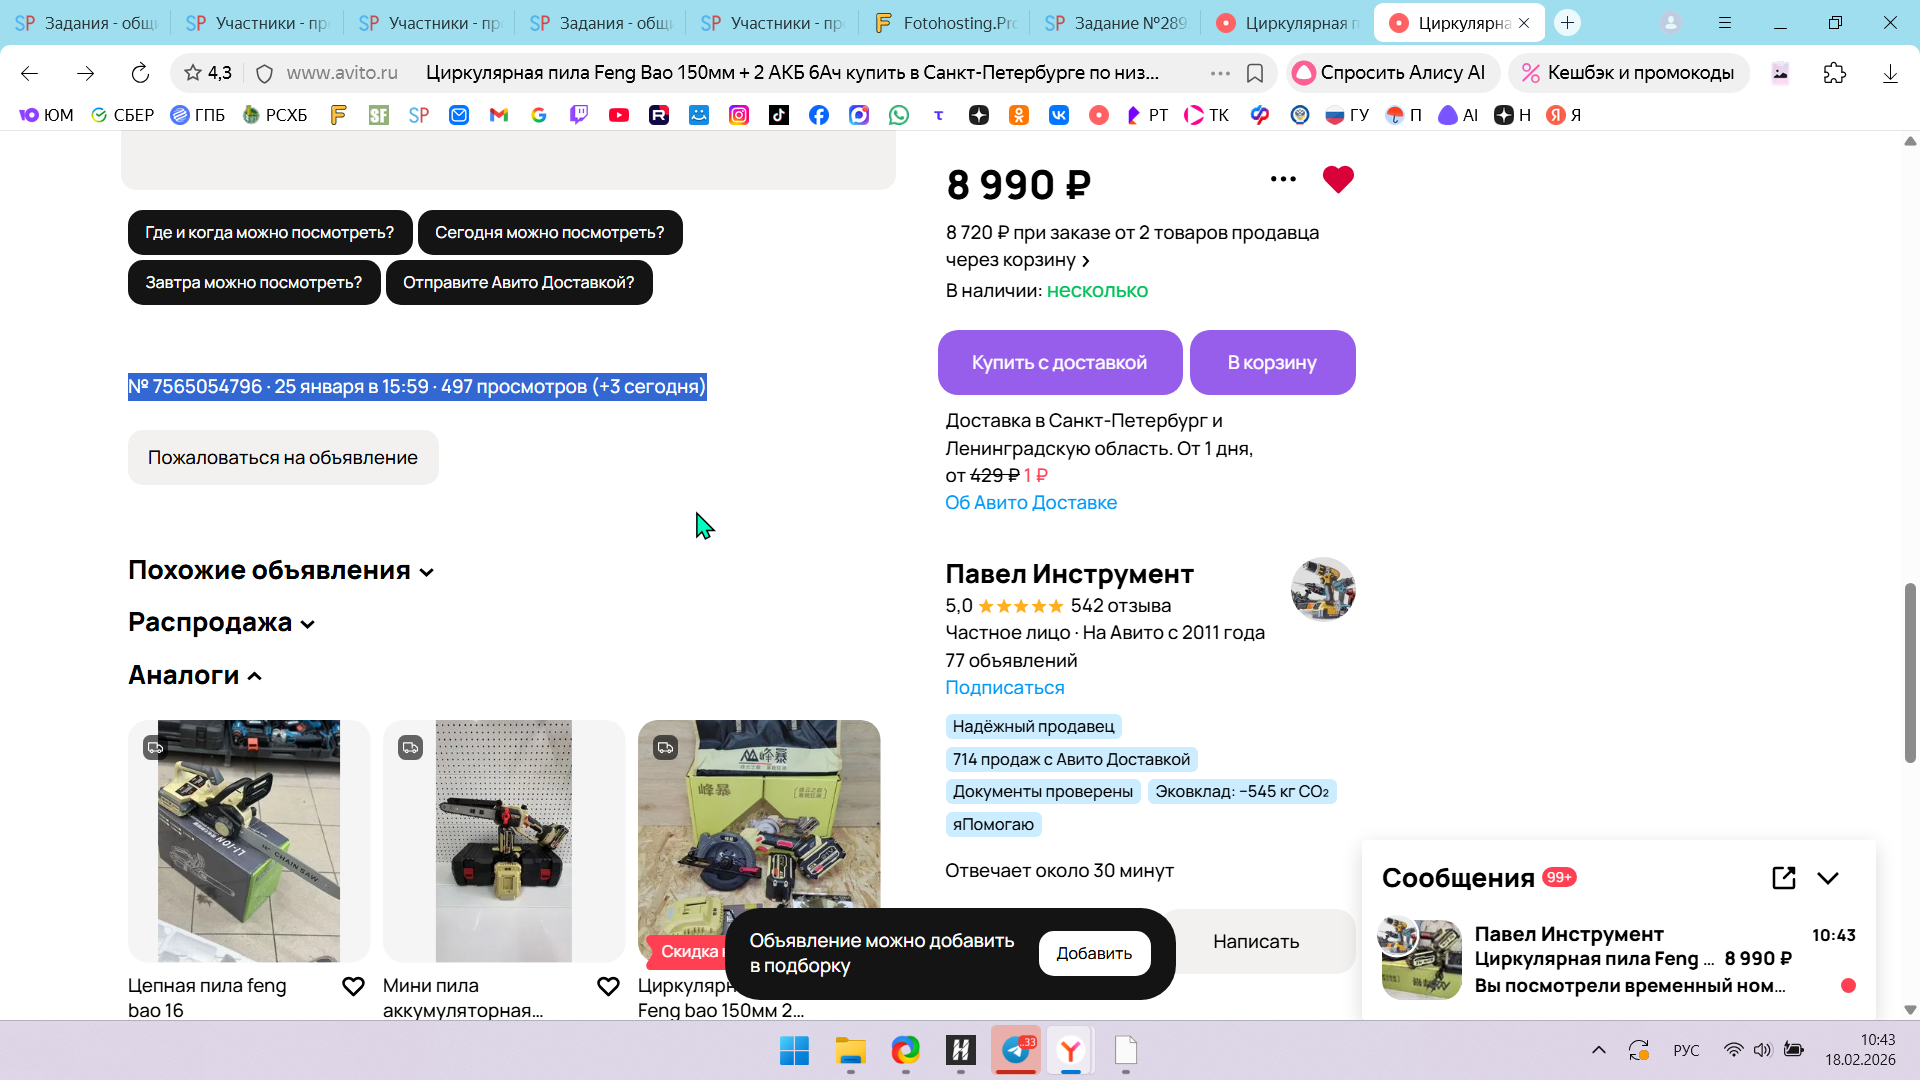Remove listing from favorites with red heart
This screenshot has width=1920, height=1080.
click(x=1337, y=180)
